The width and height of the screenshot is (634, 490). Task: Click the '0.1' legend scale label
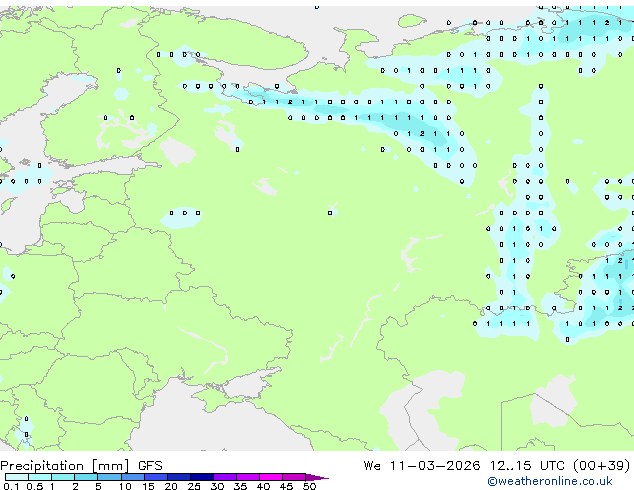(11, 486)
